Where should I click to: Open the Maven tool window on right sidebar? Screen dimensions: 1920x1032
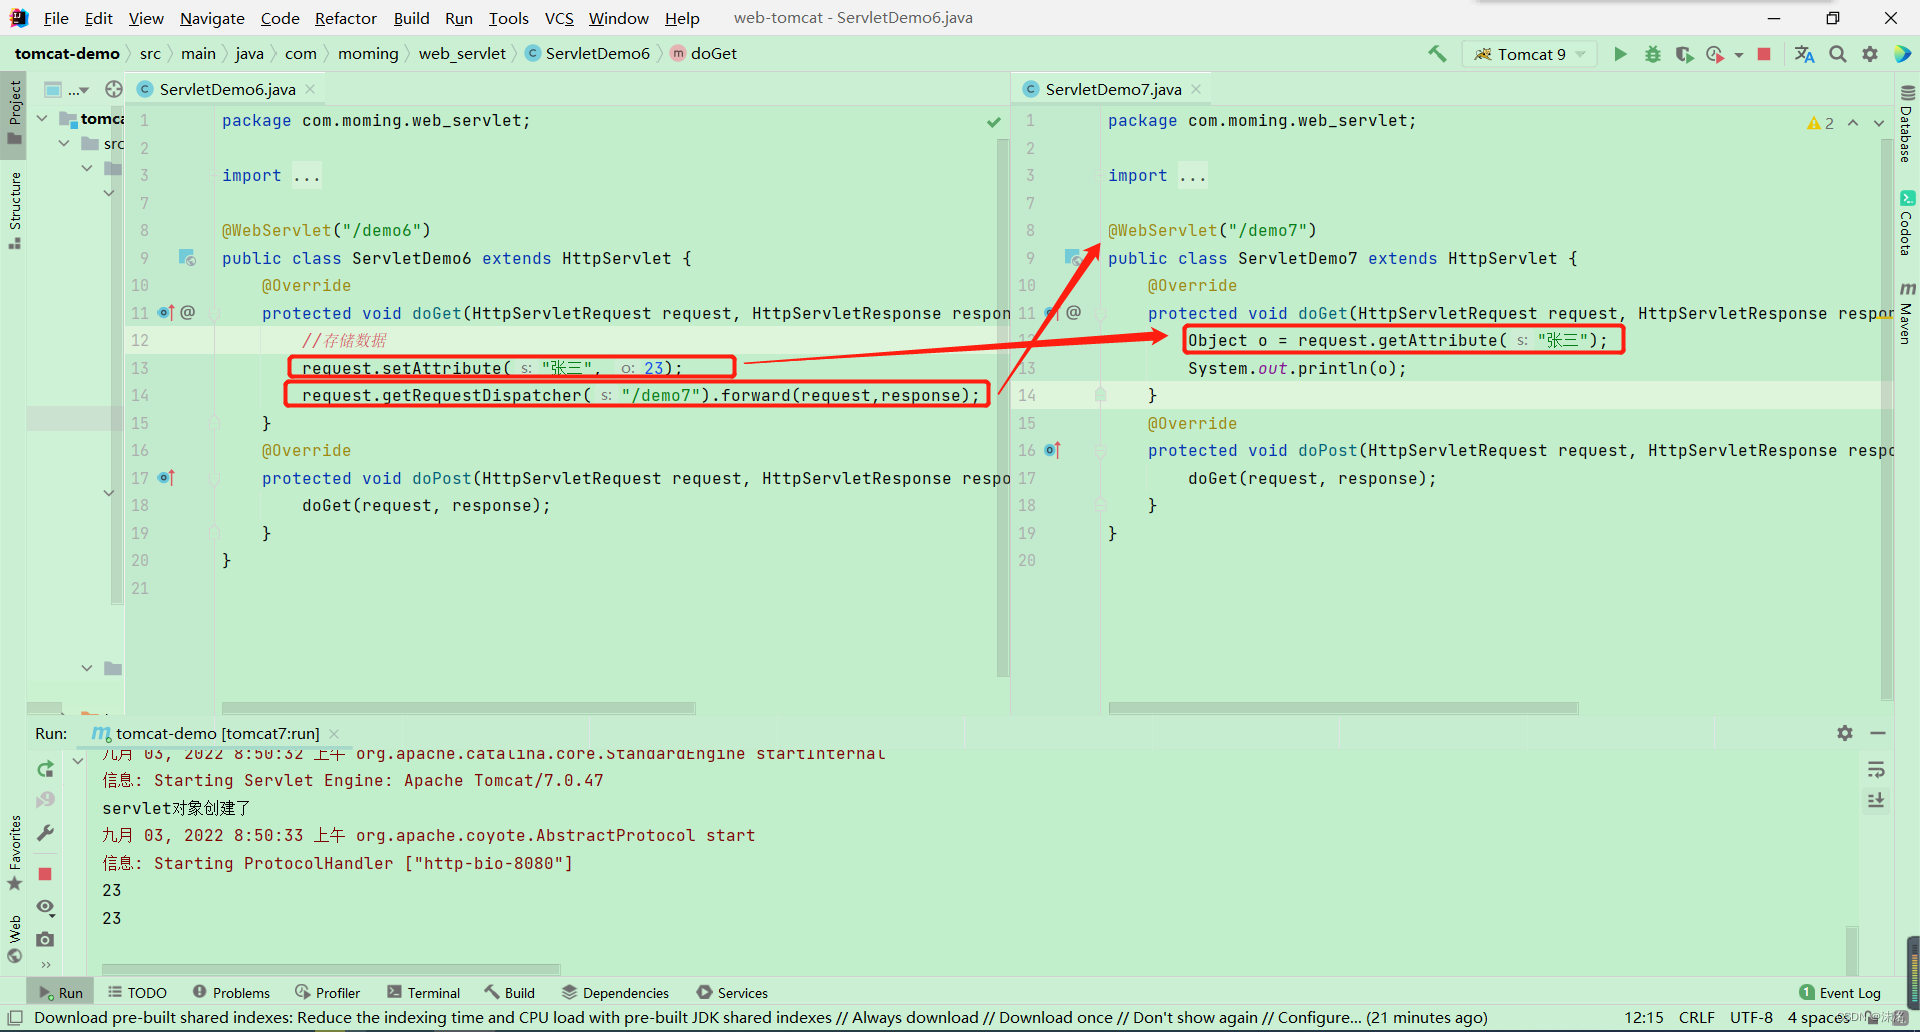point(1908,311)
